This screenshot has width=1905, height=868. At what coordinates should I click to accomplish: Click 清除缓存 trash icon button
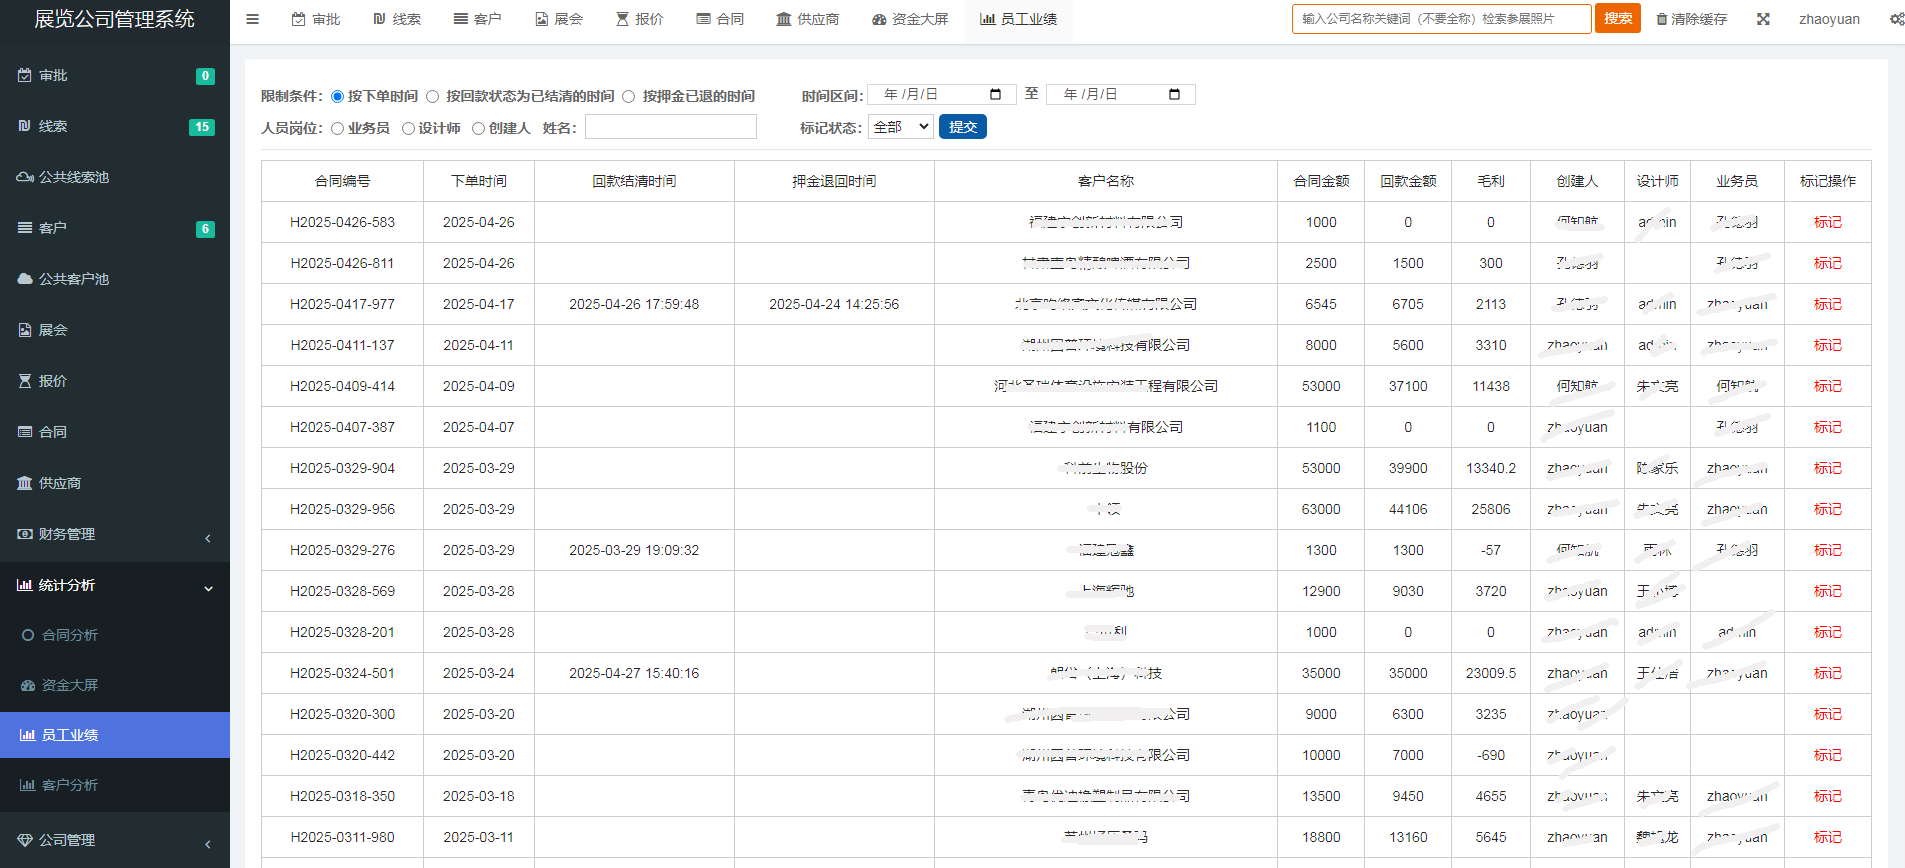click(1692, 19)
